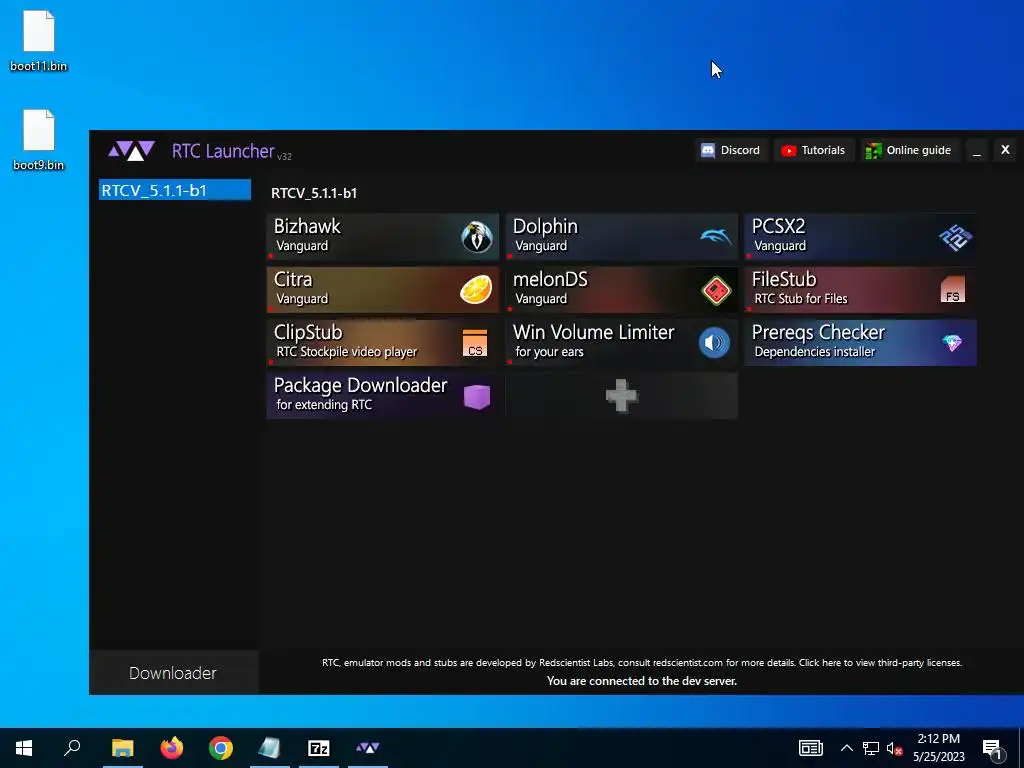
Task: Close the RTC Launcher window
Action: 1005,150
